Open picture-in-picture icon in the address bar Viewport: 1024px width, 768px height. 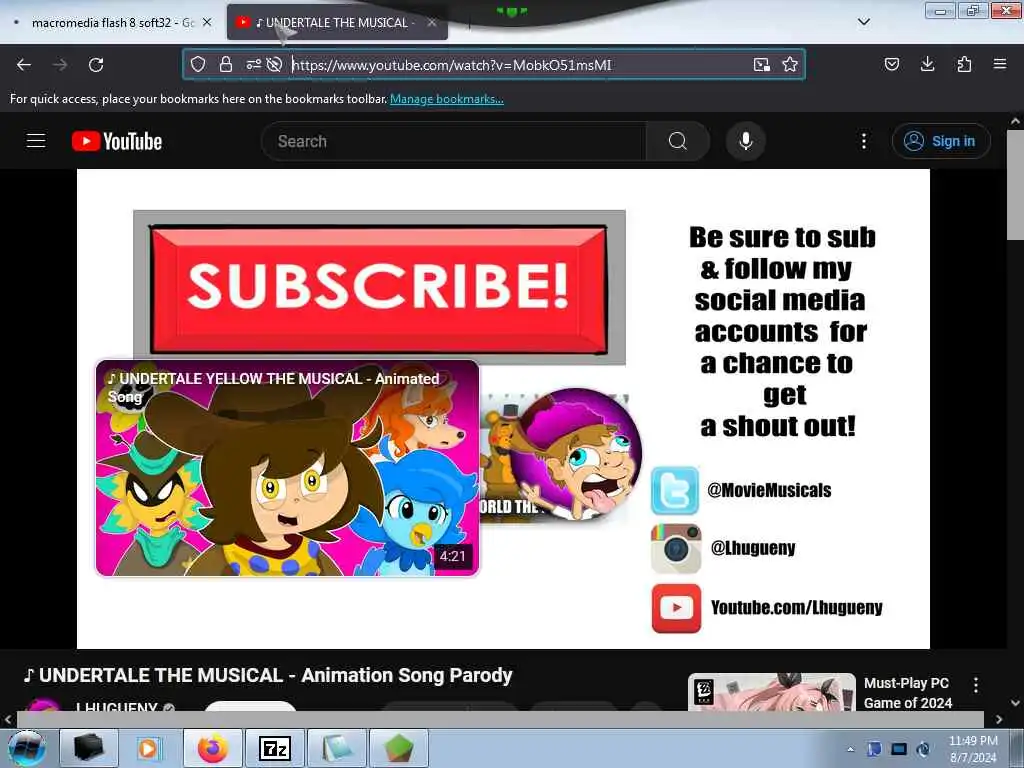761,64
